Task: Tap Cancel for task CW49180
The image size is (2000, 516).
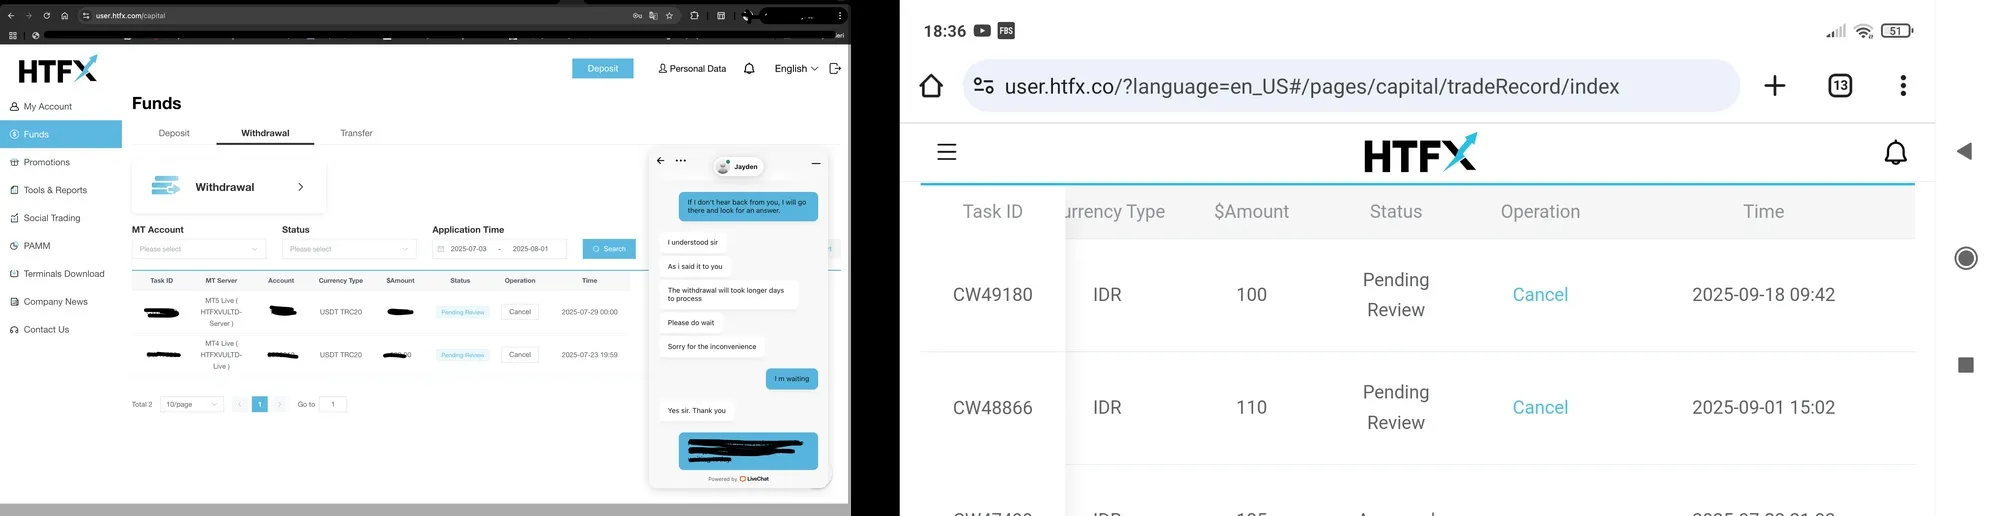Action: point(1540,295)
